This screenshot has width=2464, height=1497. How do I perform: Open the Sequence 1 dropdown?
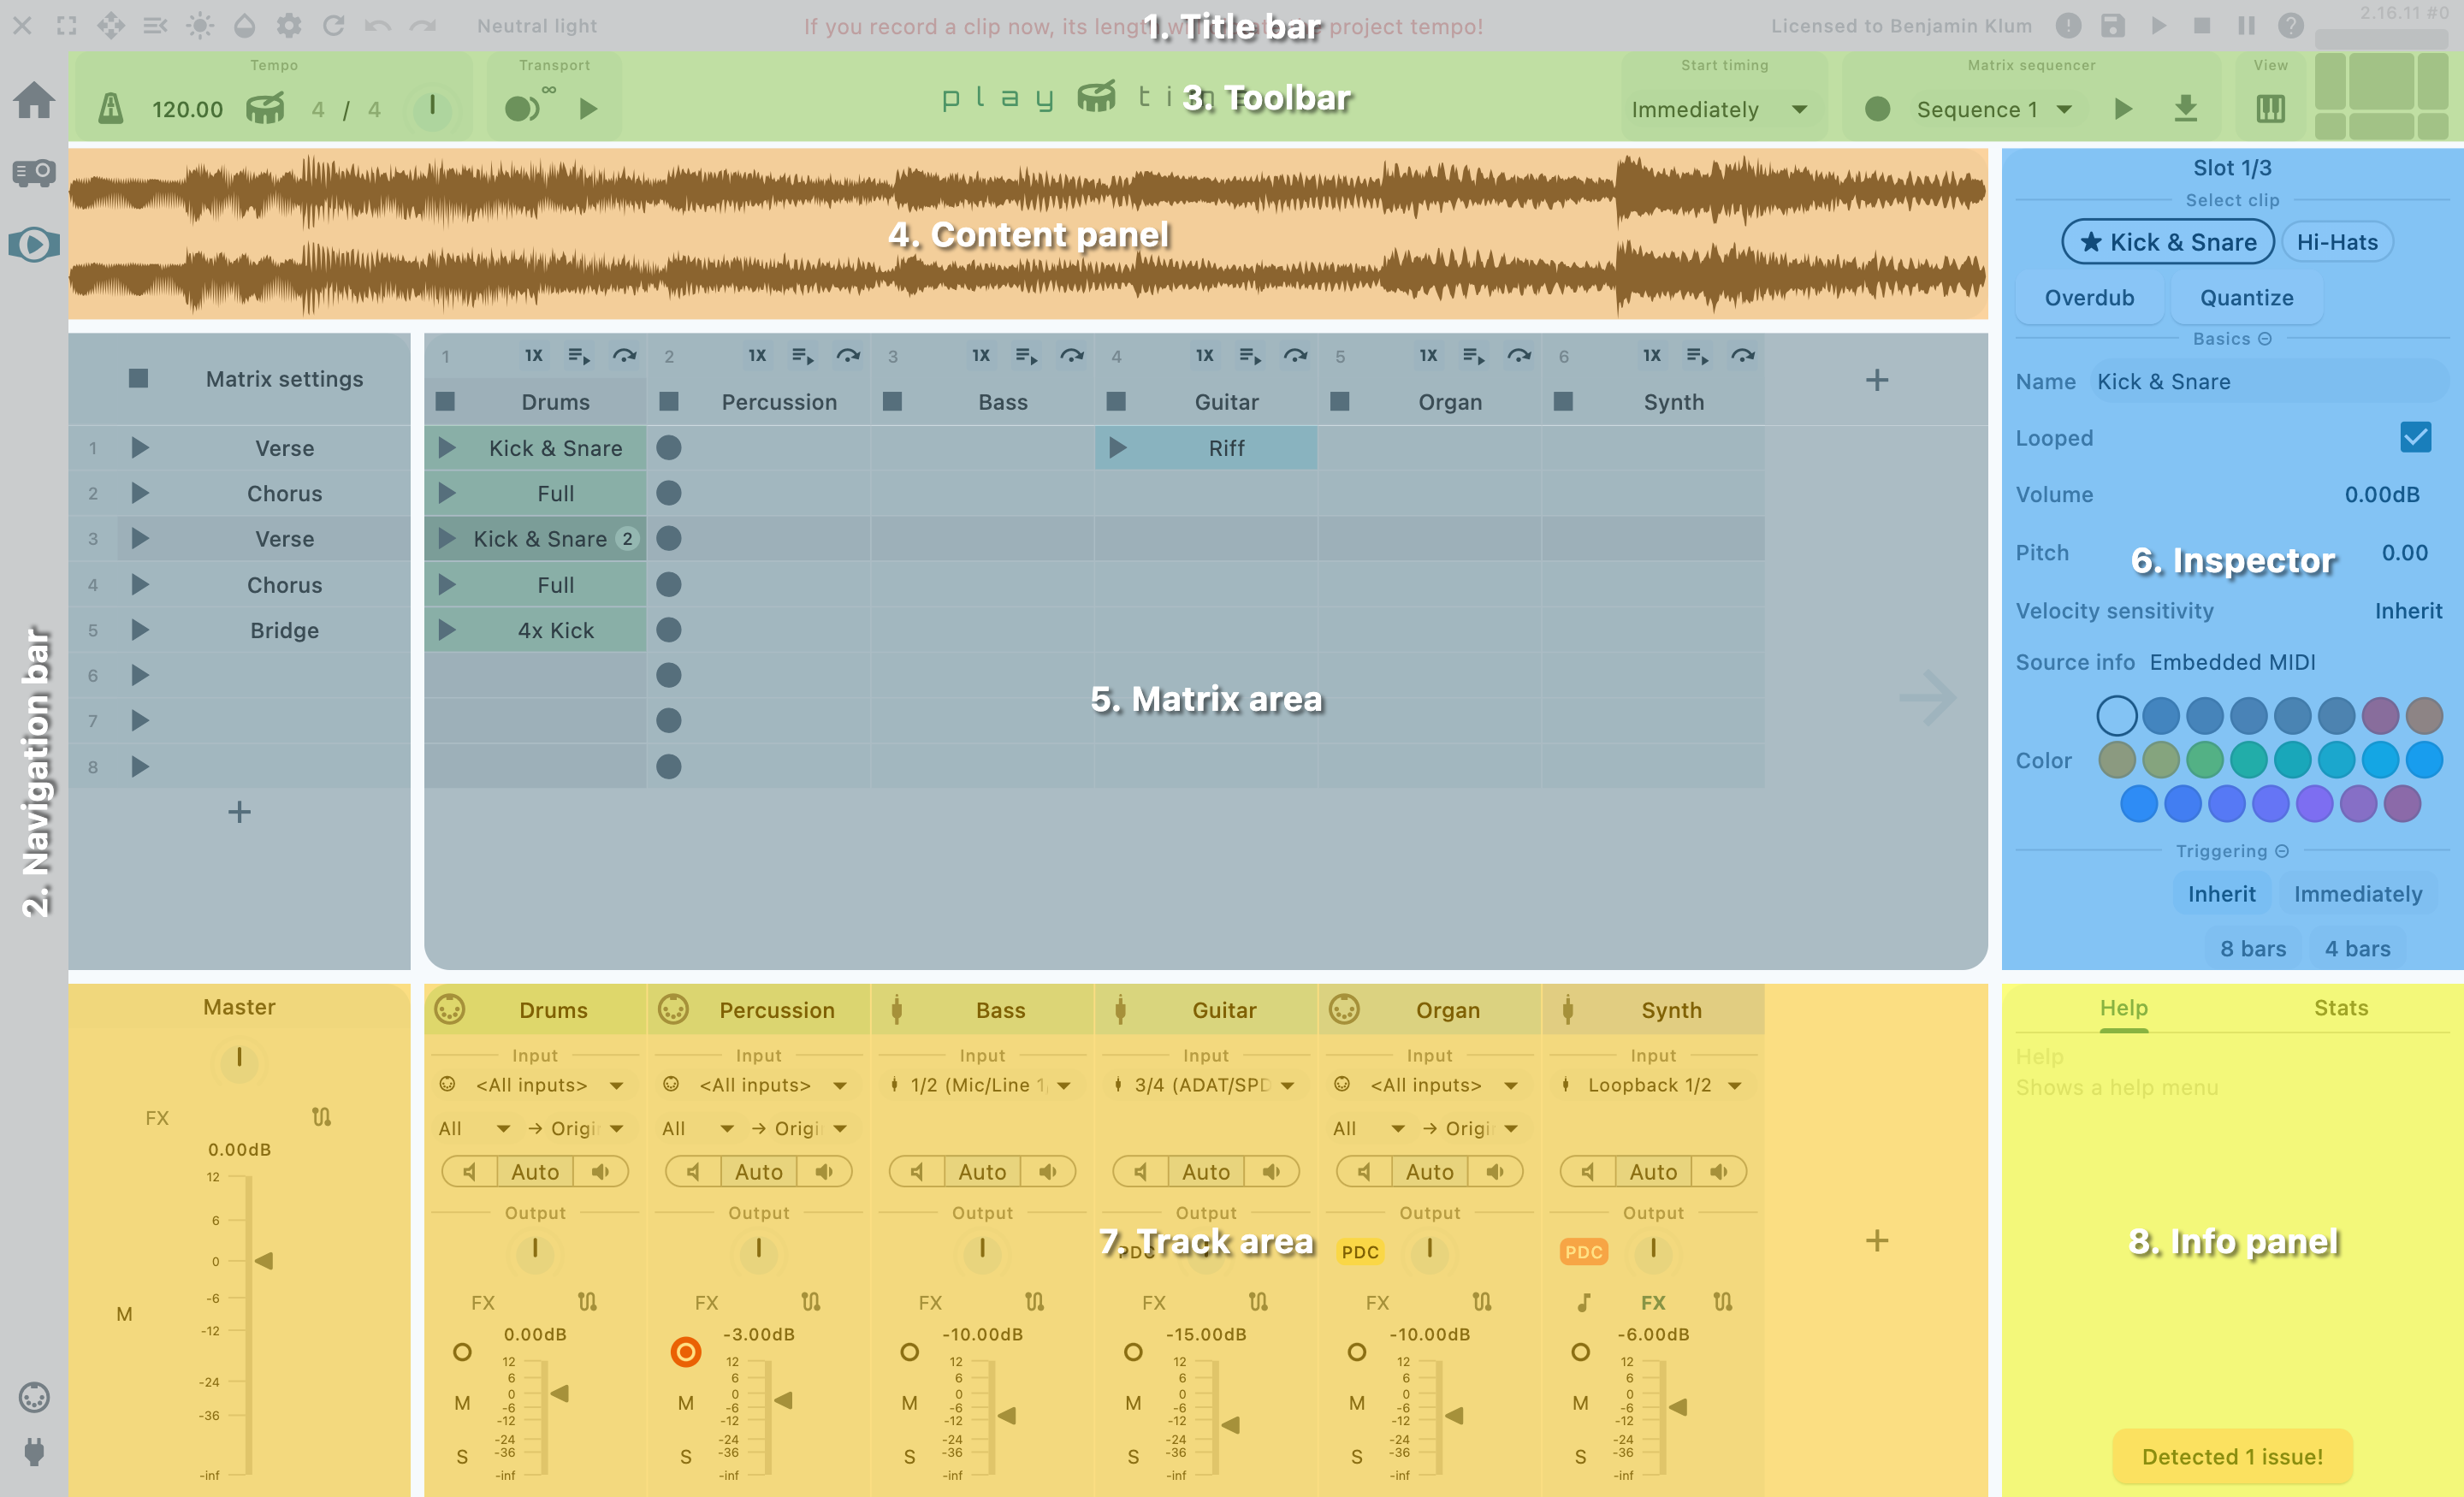(x=1994, y=109)
